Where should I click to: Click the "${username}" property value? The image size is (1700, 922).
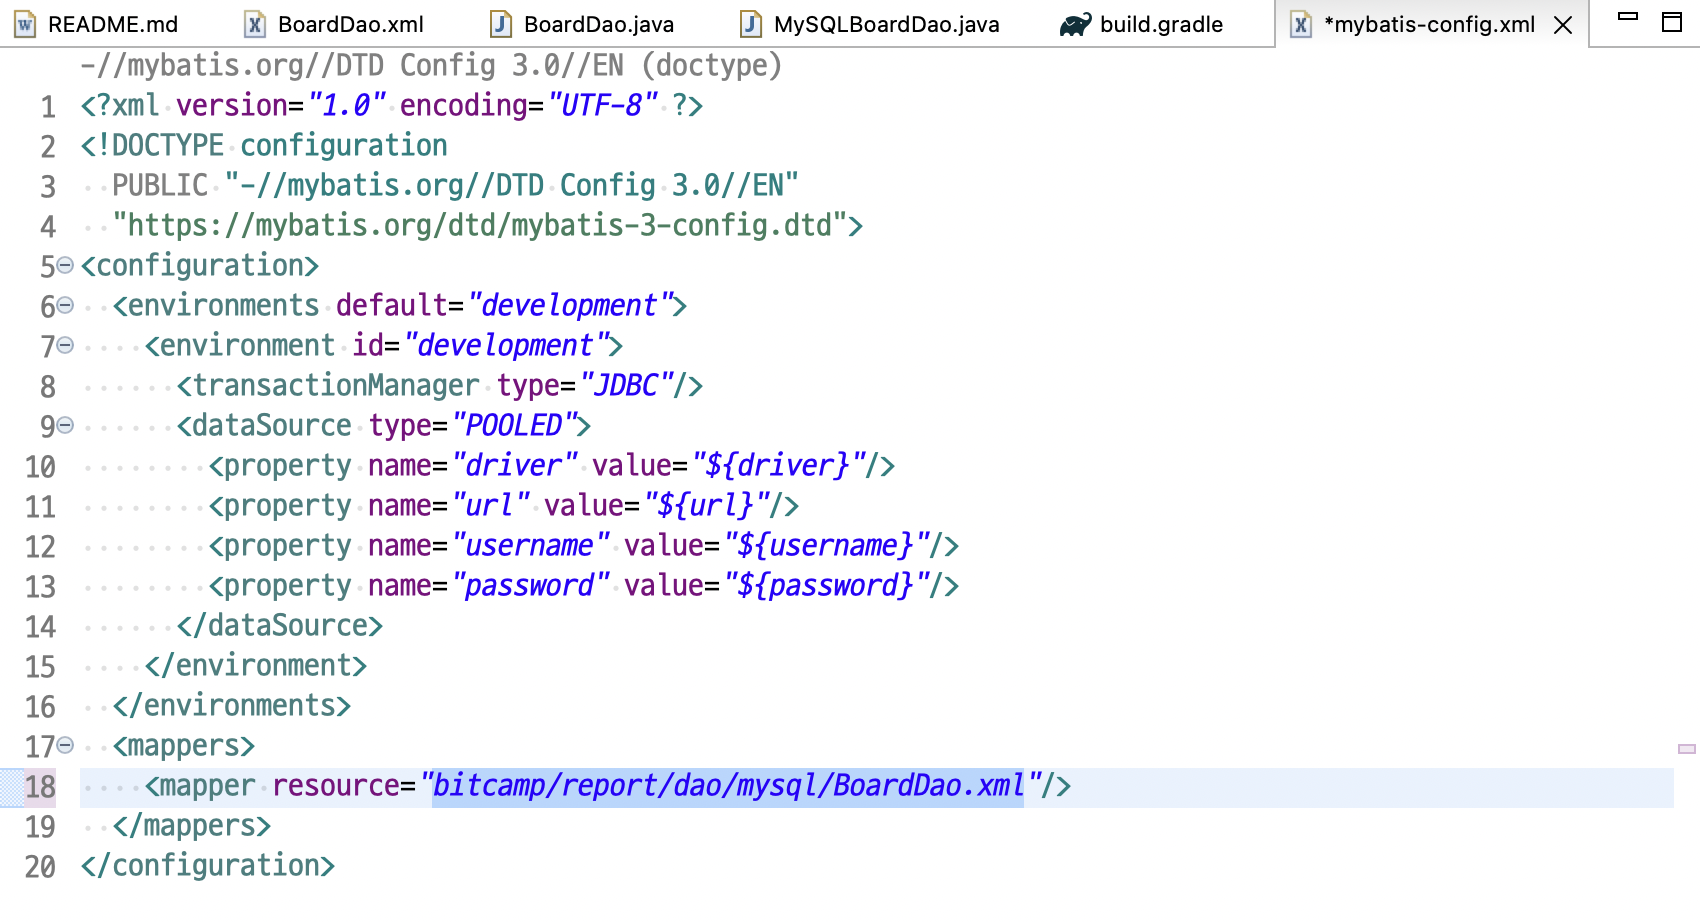point(827,545)
